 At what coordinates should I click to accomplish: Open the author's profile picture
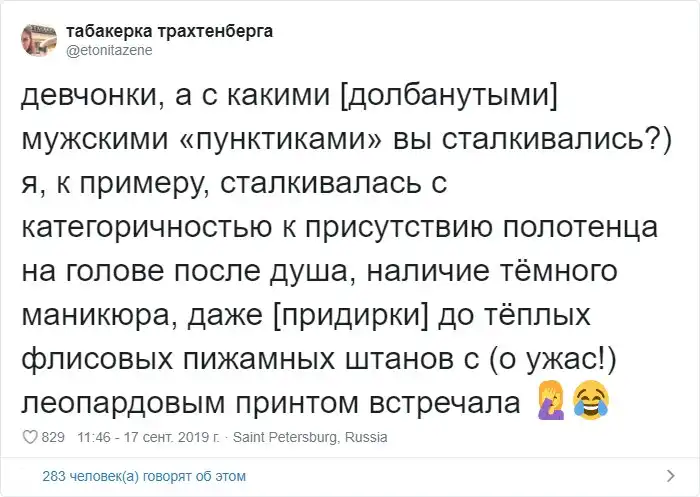(x=42, y=38)
